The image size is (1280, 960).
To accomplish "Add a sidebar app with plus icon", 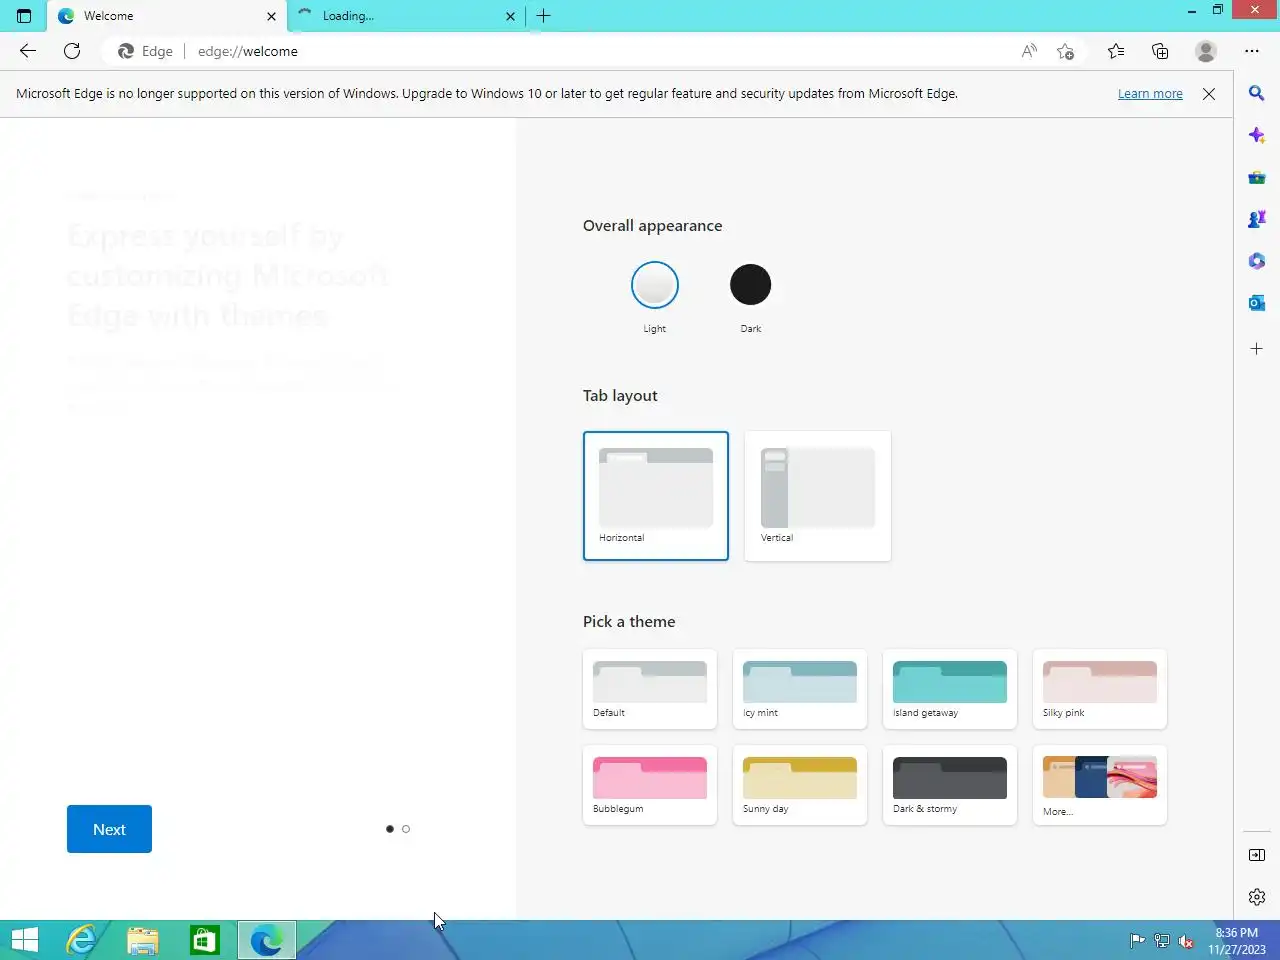I will click(x=1257, y=349).
